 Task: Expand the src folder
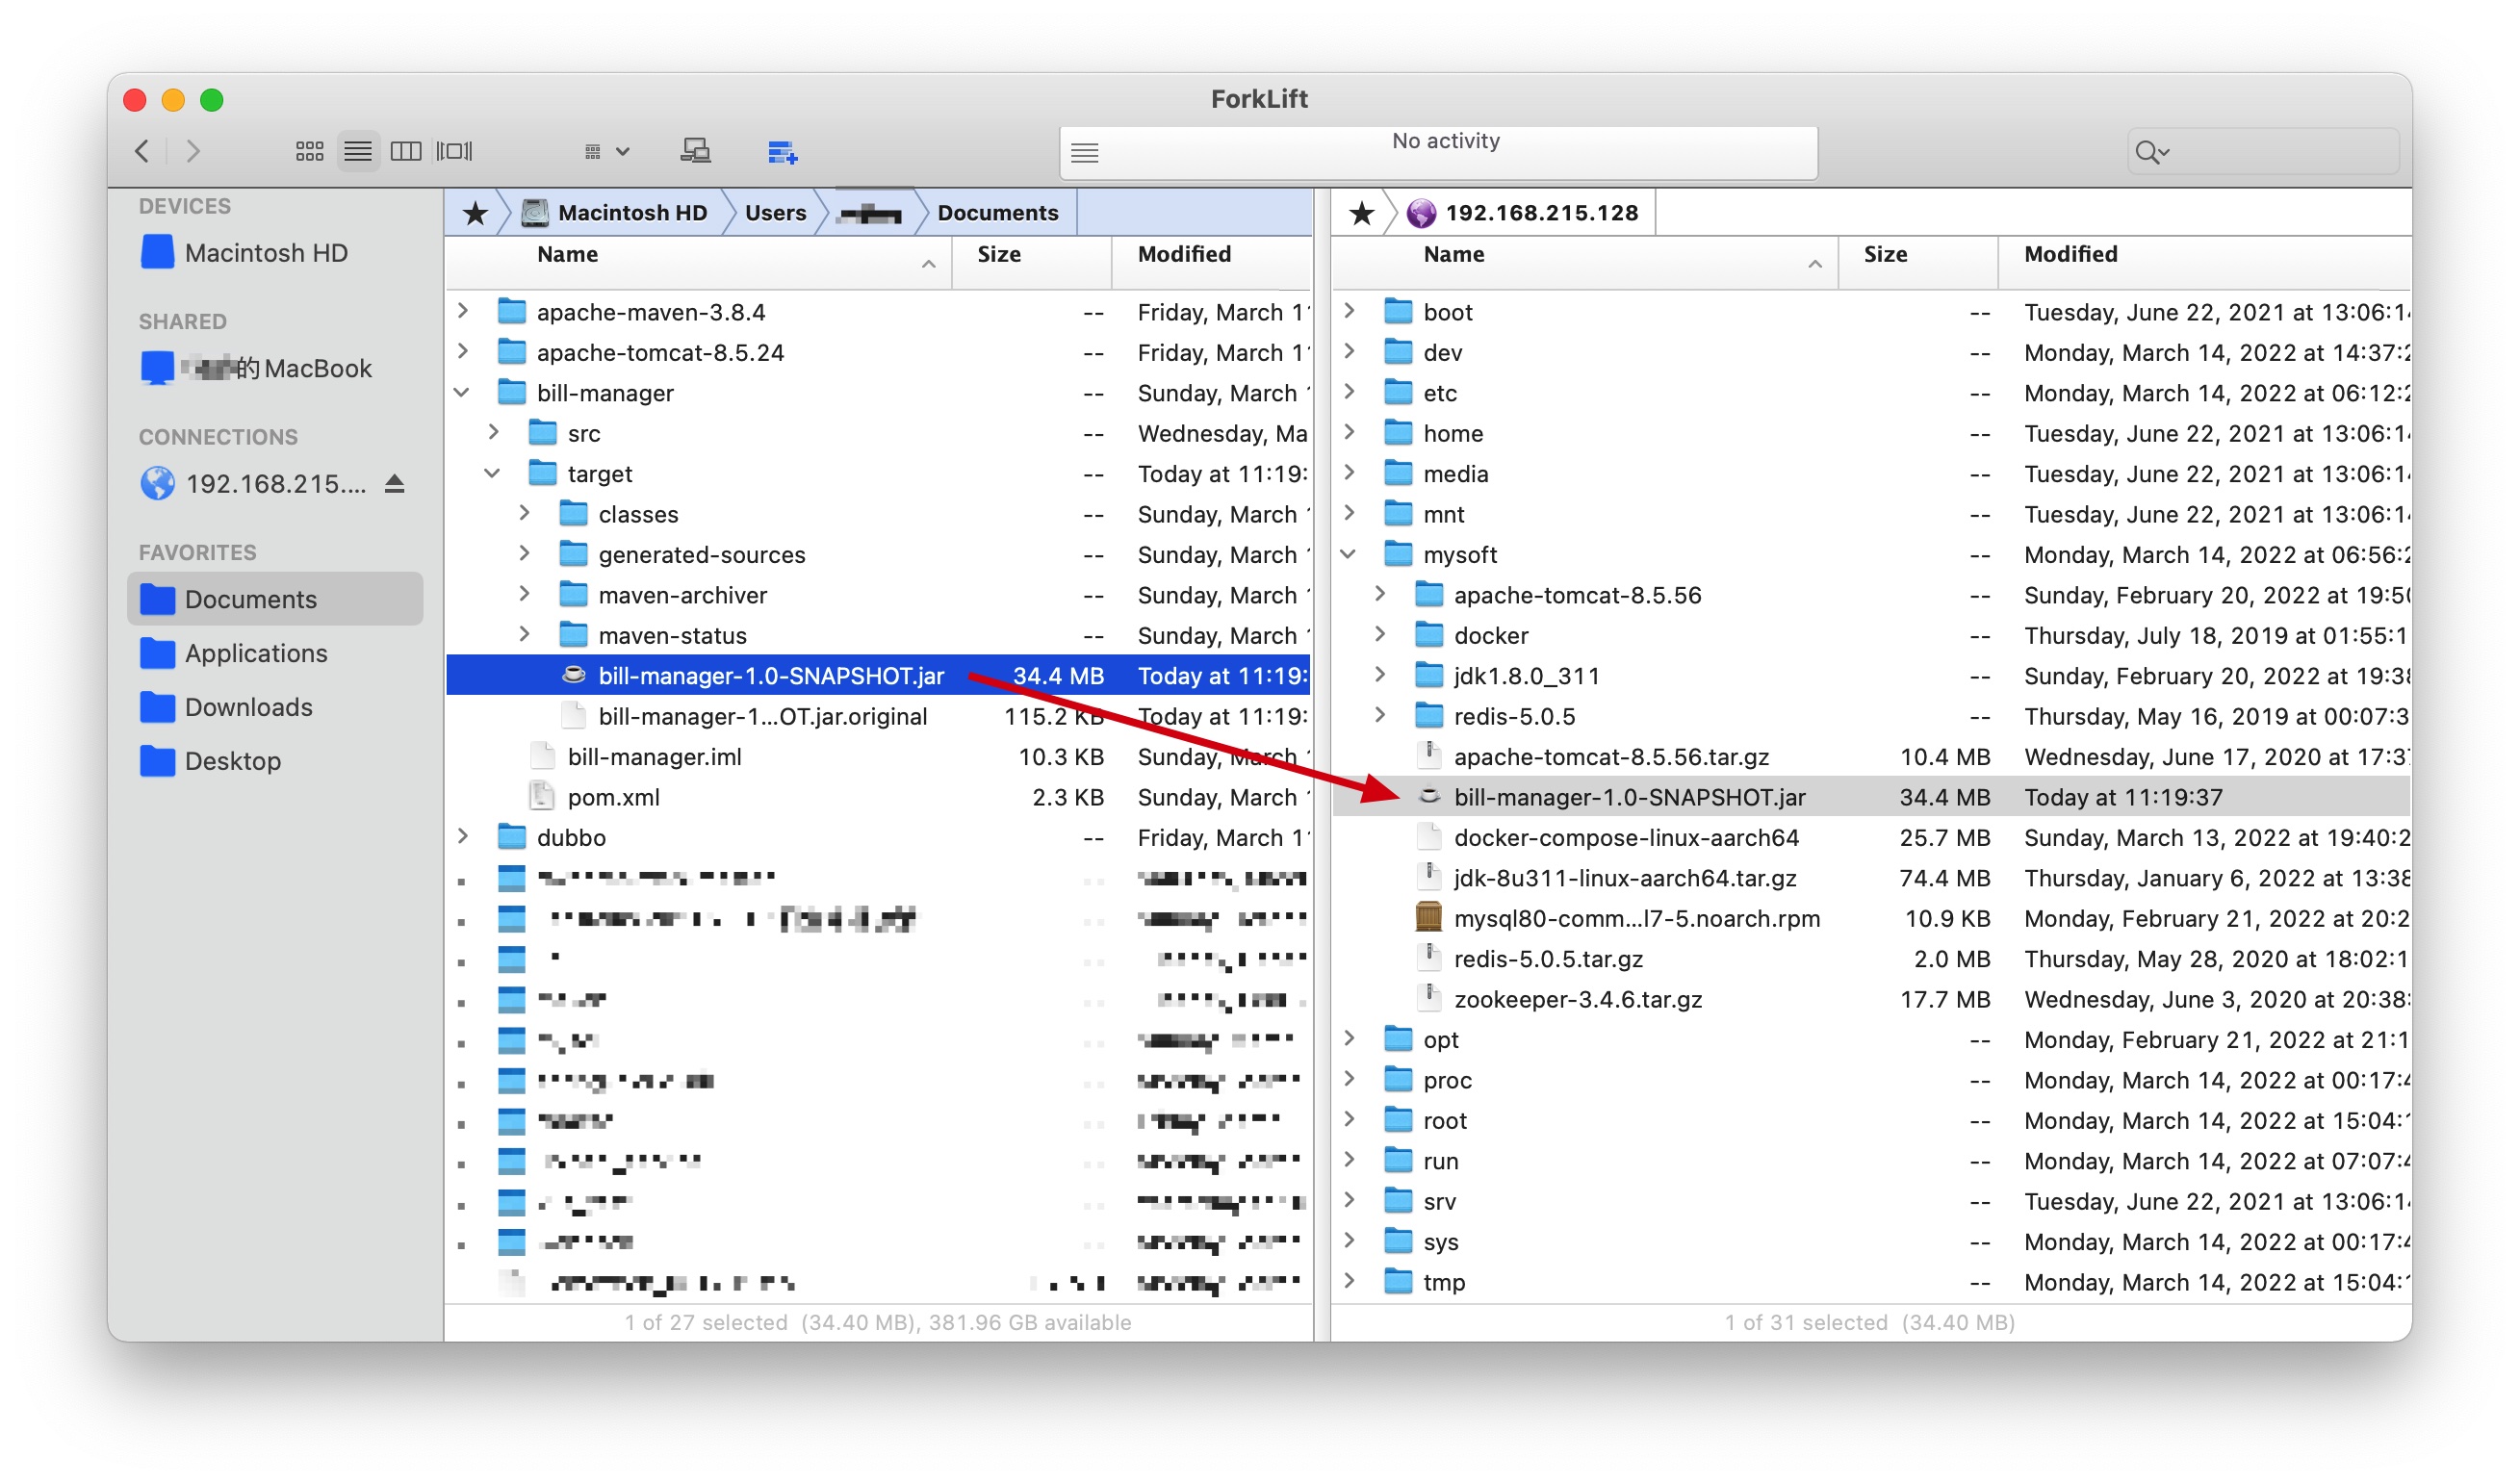(494, 432)
